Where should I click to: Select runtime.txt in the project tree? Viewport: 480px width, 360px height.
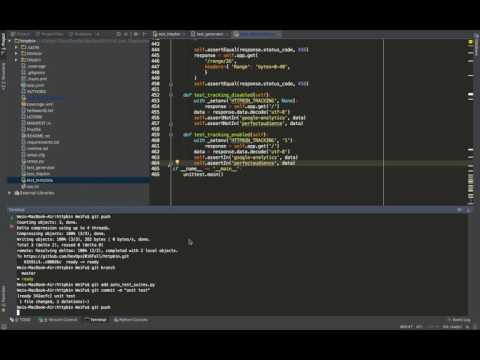tap(35, 149)
